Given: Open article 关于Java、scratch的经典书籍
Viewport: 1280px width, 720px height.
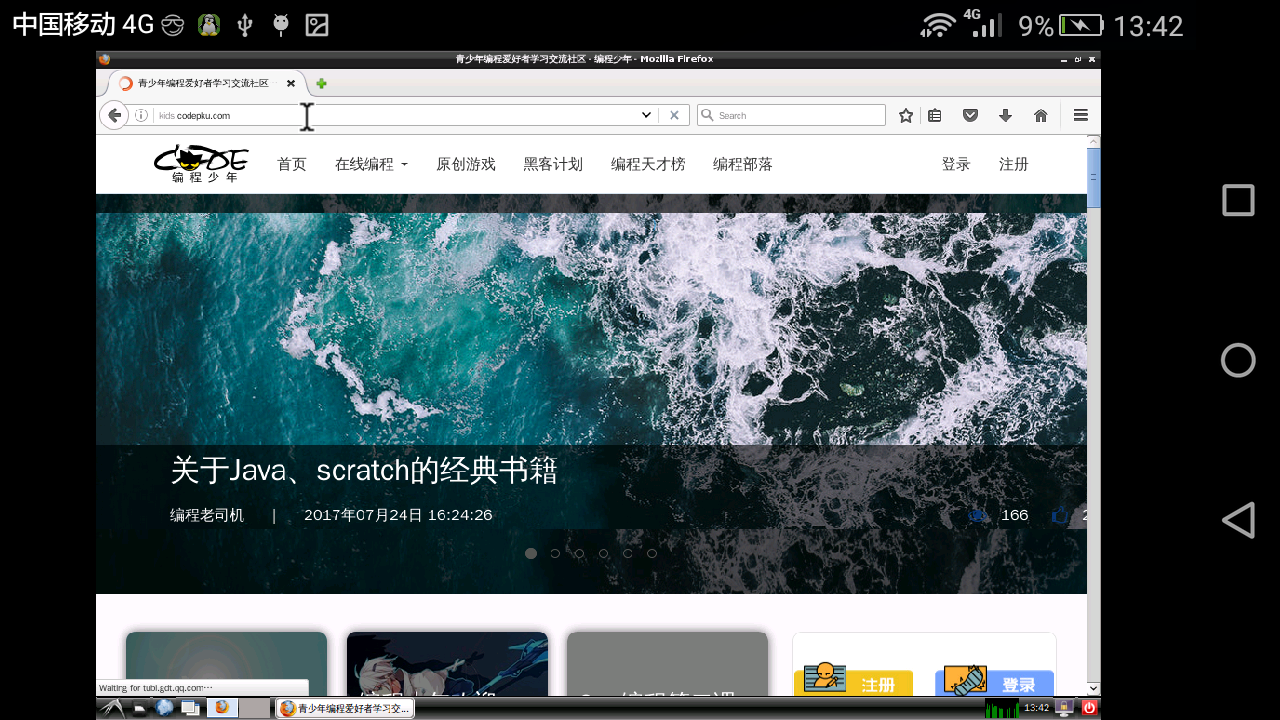Looking at the screenshot, I should click(364, 470).
